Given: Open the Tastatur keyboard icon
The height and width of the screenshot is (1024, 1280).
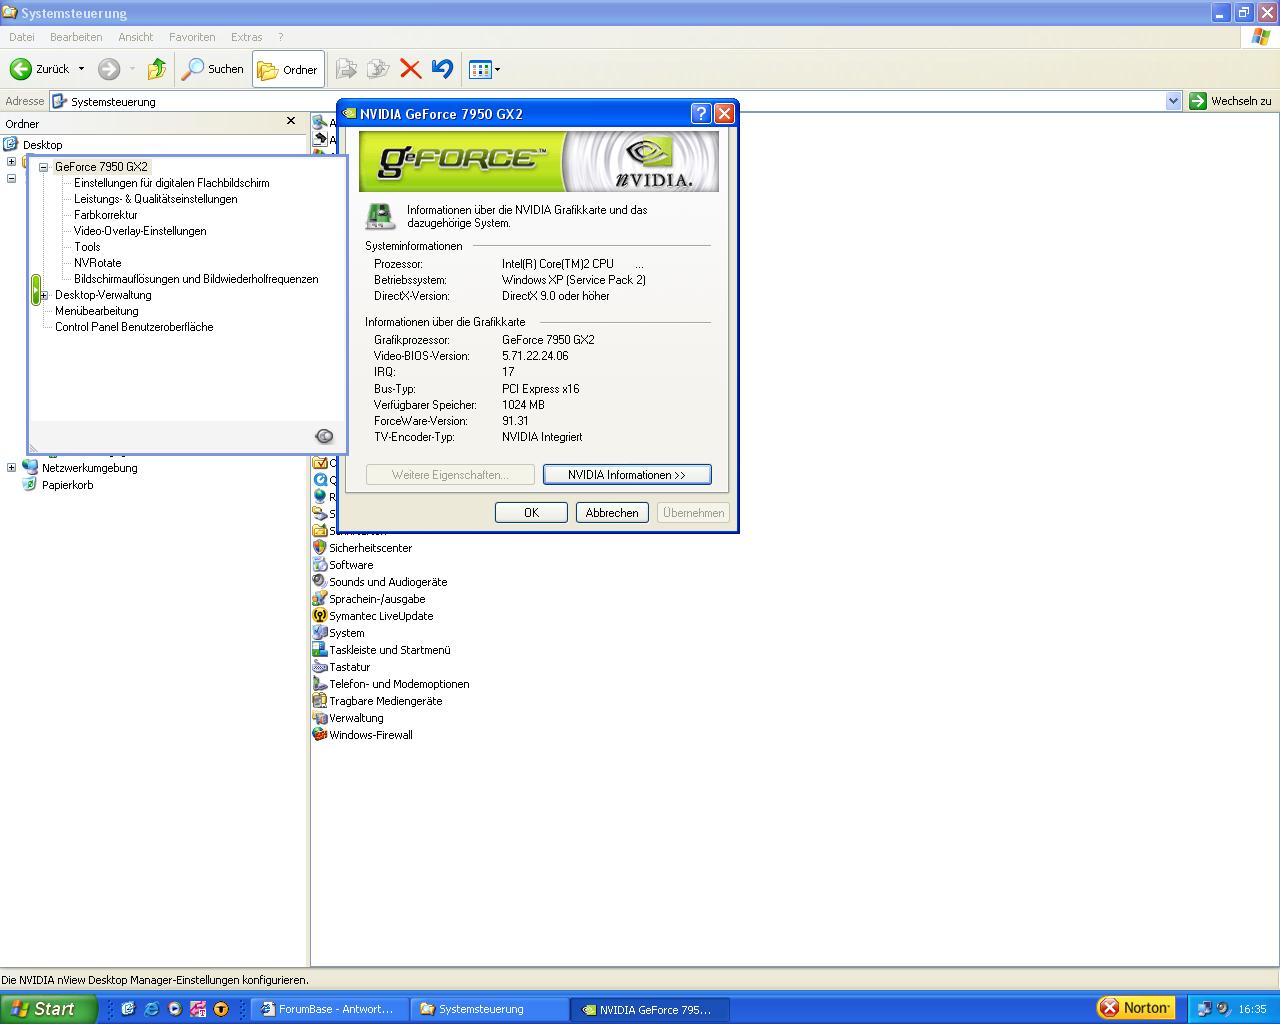Looking at the screenshot, I should (x=320, y=667).
